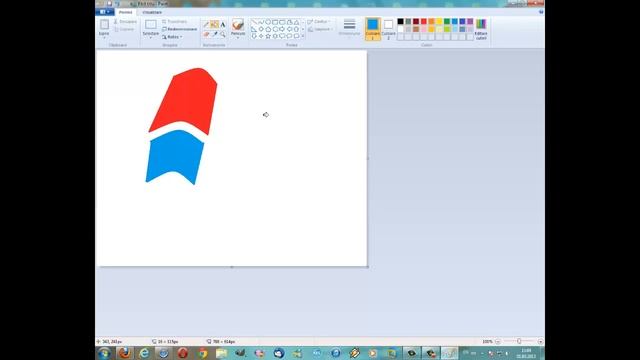Switch to the Pornire tab
The width and height of the screenshot is (640, 360).
pyautogui.click(x=125, y=12)
